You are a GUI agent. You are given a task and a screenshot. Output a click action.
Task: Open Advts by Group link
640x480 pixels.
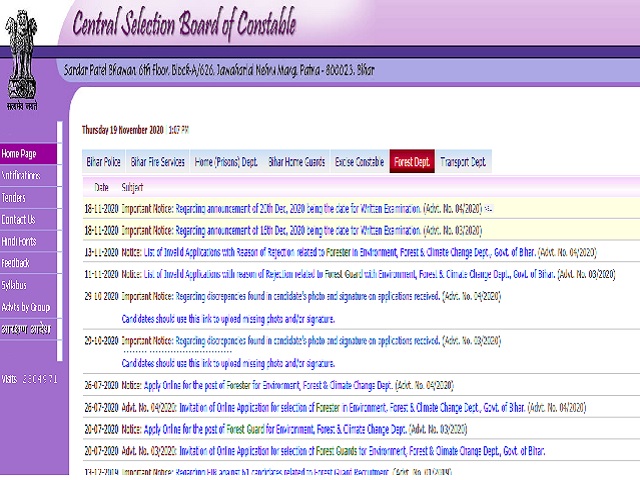[x=26, y=307]
